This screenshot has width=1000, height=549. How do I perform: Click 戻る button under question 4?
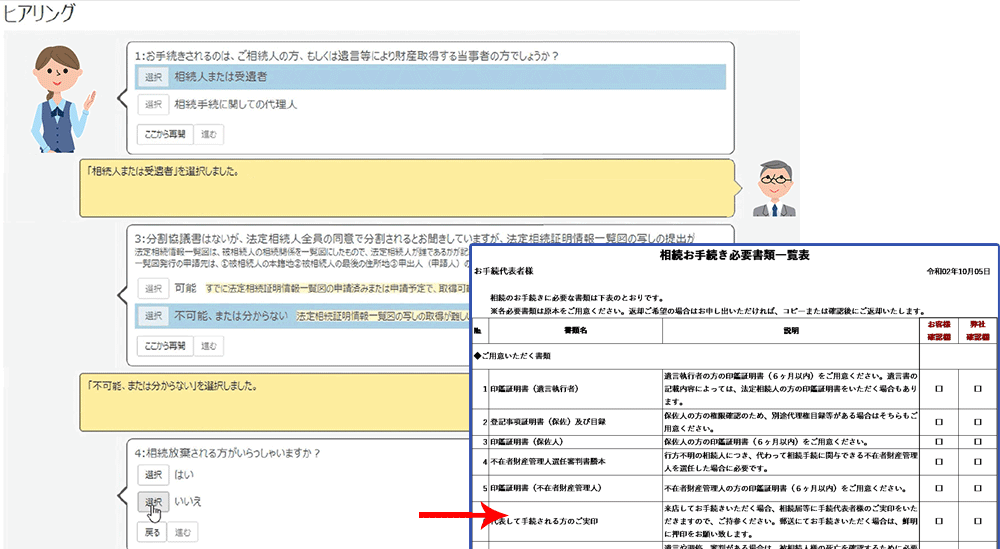(149, 531)
